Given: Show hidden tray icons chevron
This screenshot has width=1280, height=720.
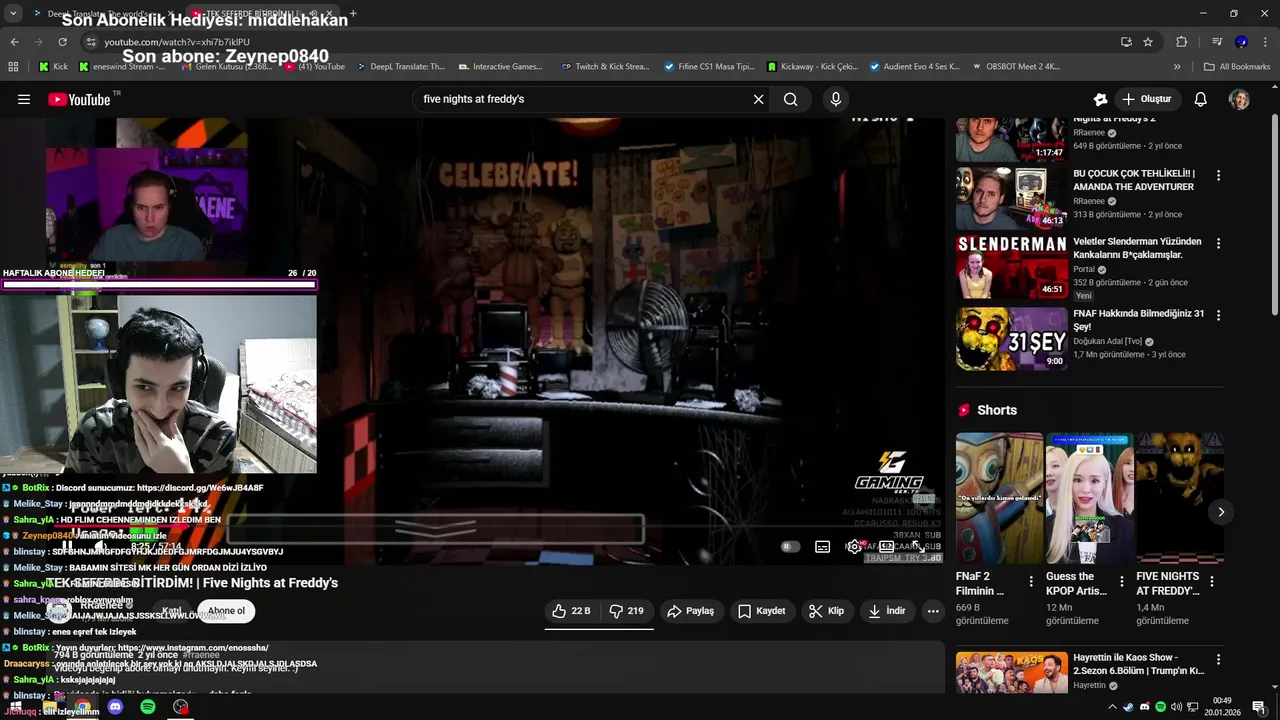Looking at the screenshot, I should coord(1112,707).
